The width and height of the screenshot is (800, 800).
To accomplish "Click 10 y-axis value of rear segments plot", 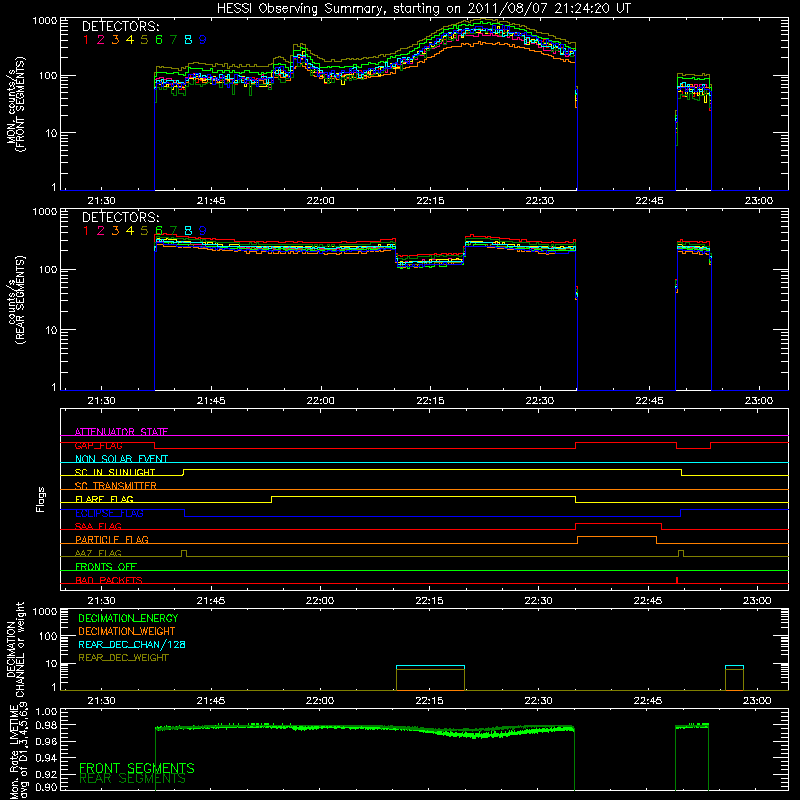I will point(51,330).
